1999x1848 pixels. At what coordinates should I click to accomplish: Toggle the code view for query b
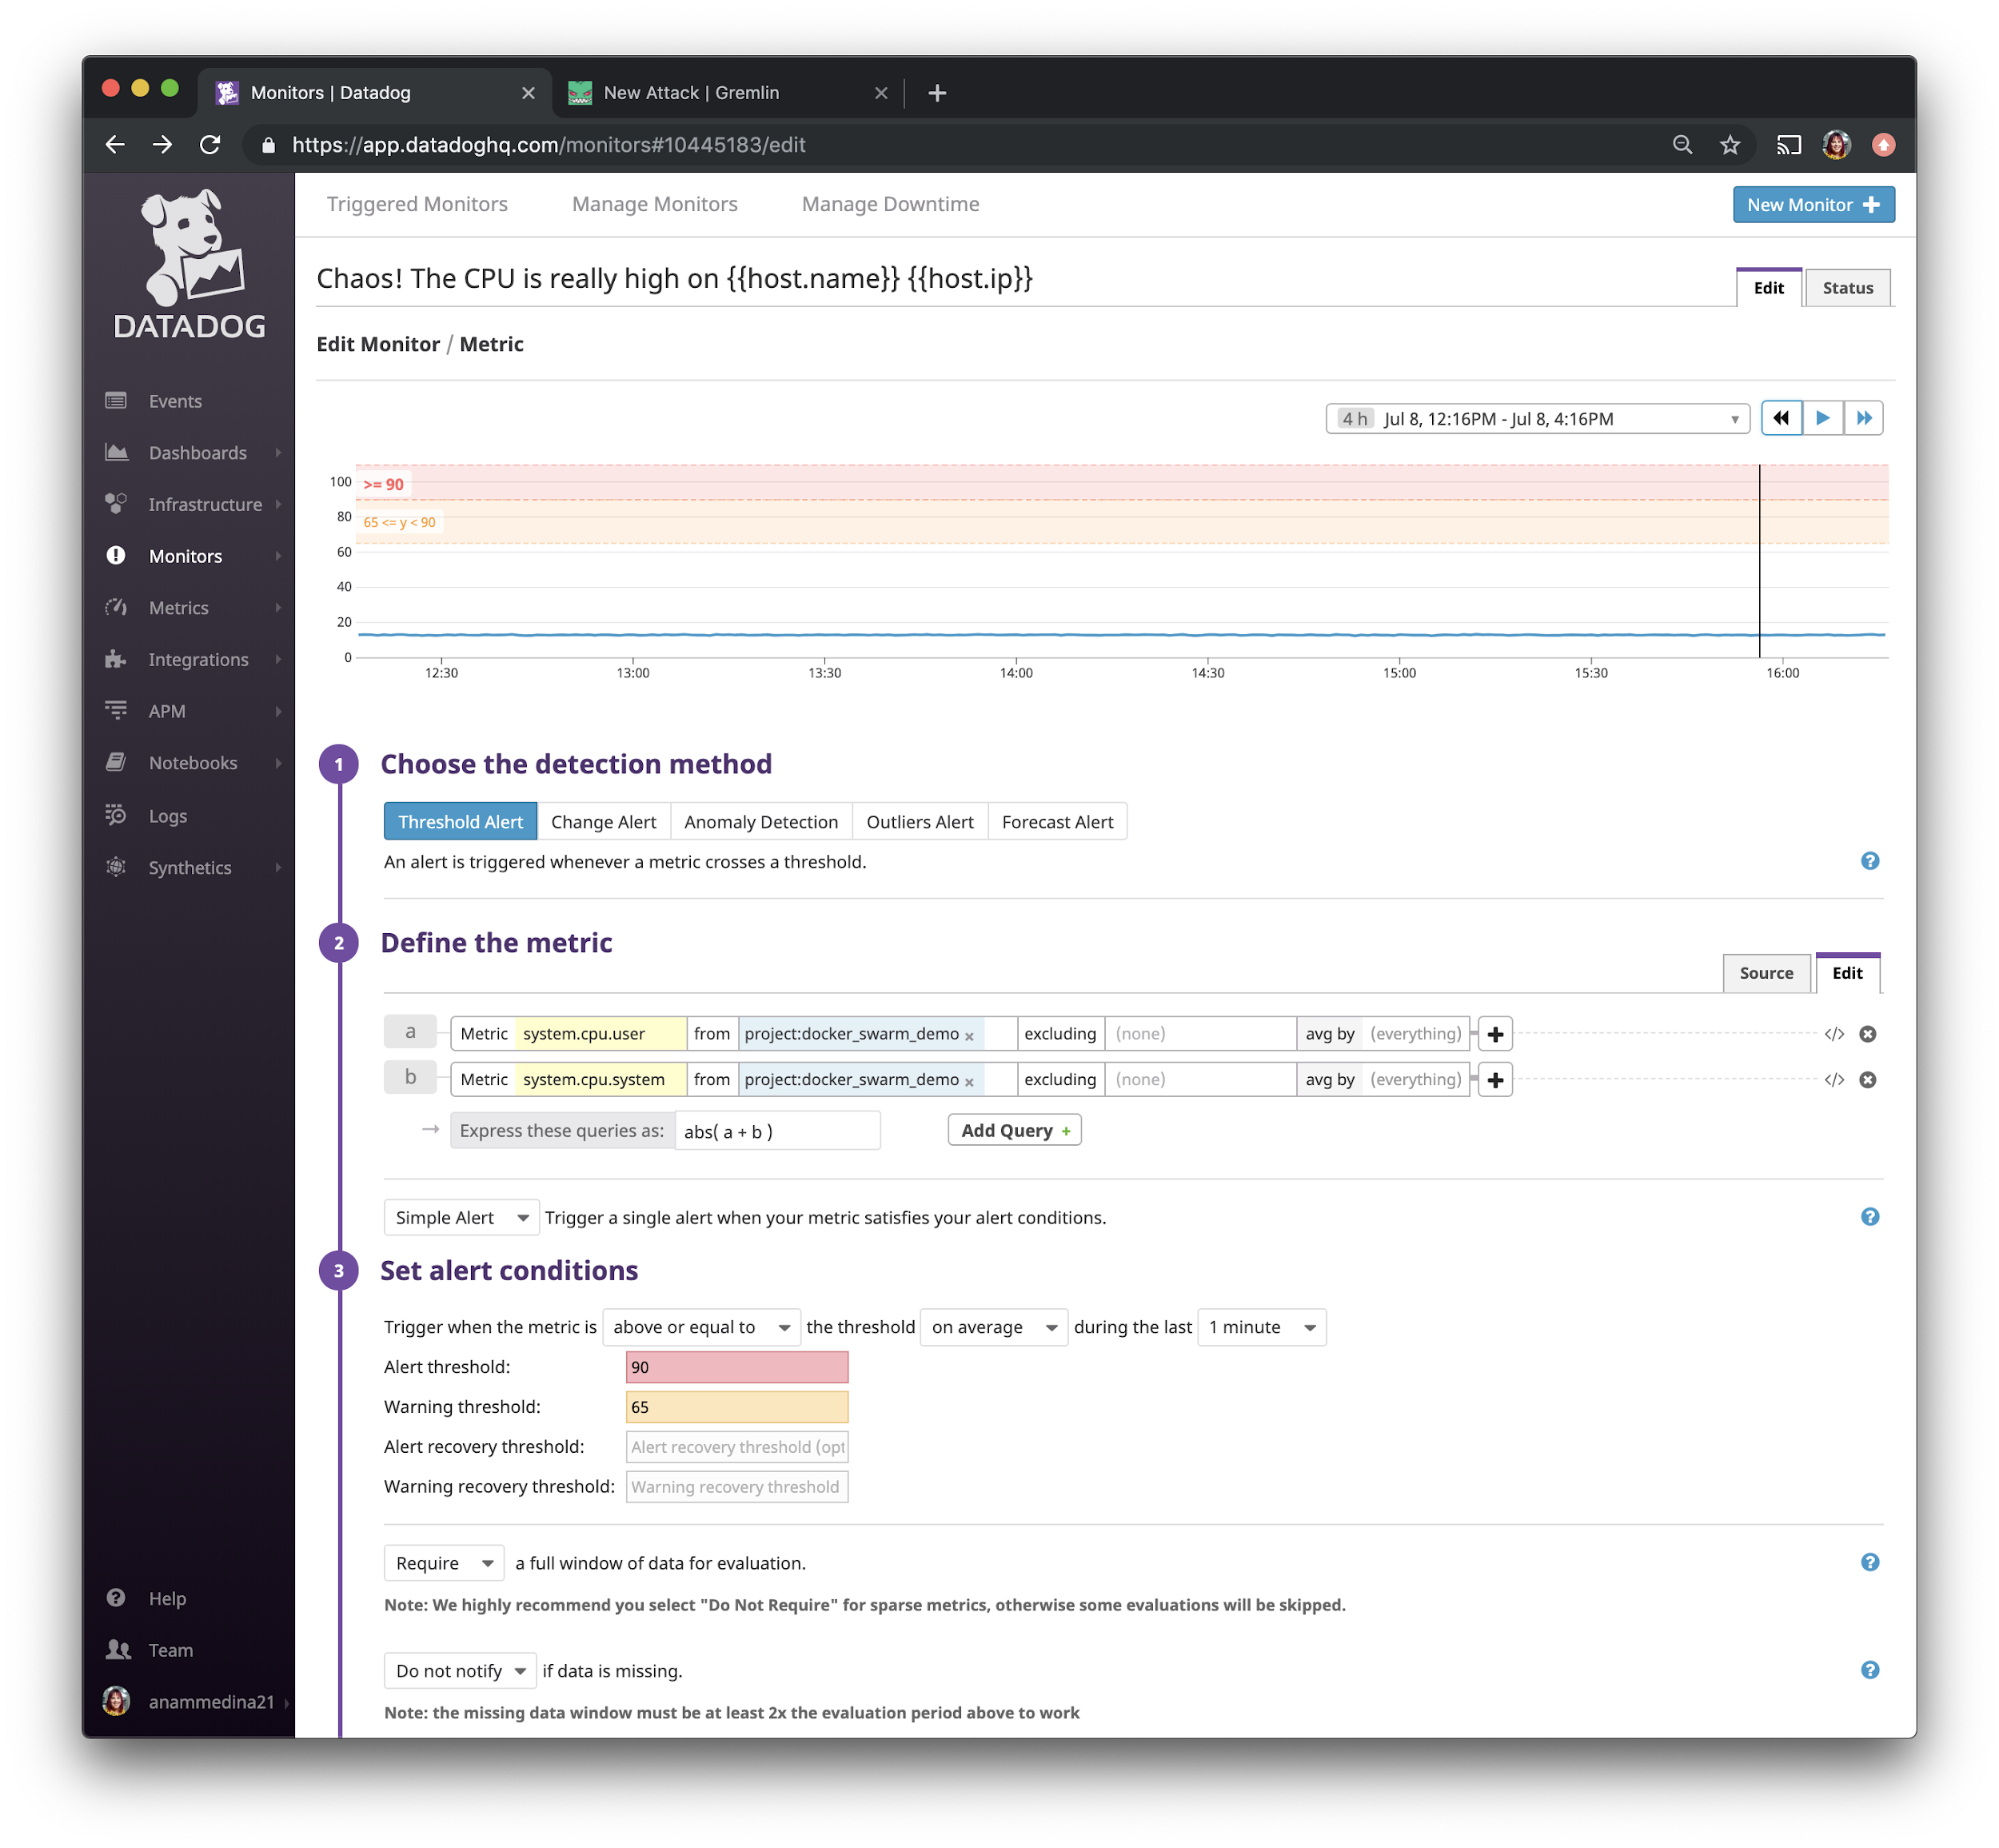(x=1834, y=1080)
